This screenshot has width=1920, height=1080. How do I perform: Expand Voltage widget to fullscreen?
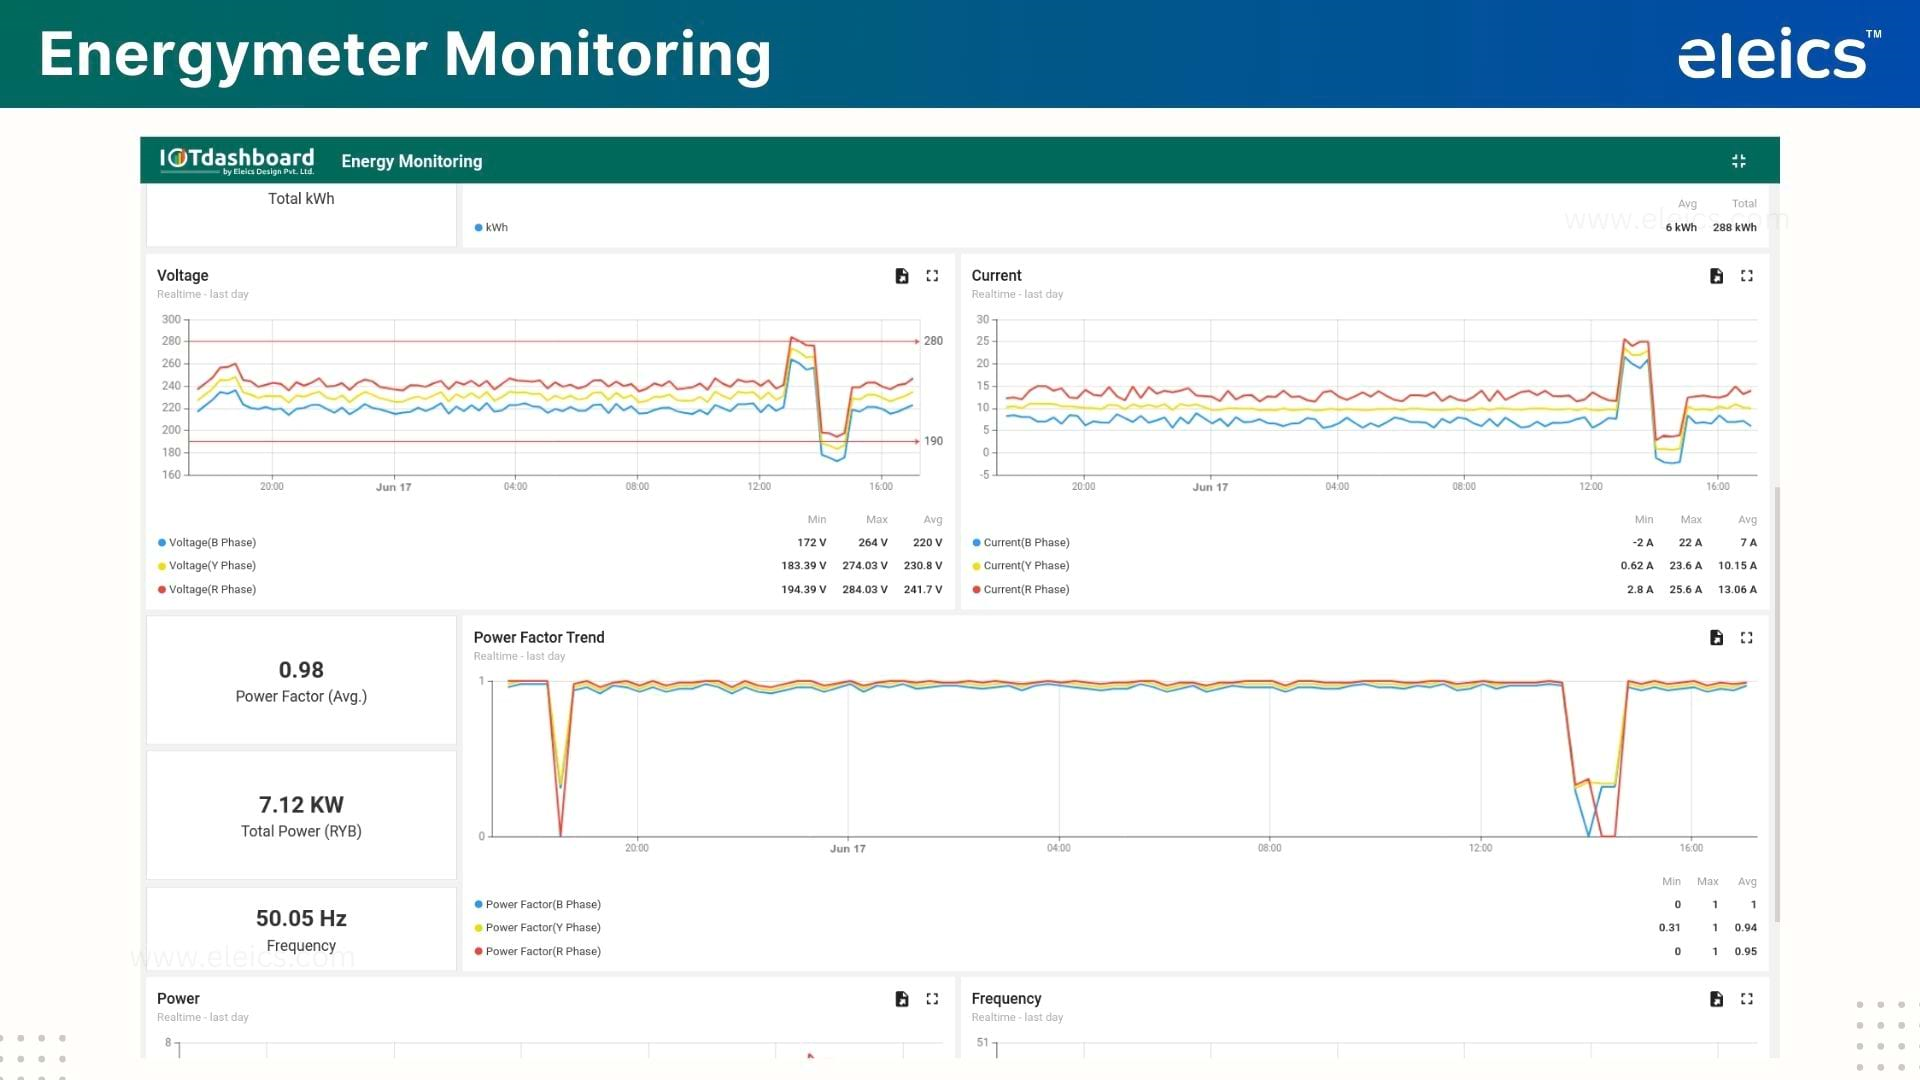point(932,276)
